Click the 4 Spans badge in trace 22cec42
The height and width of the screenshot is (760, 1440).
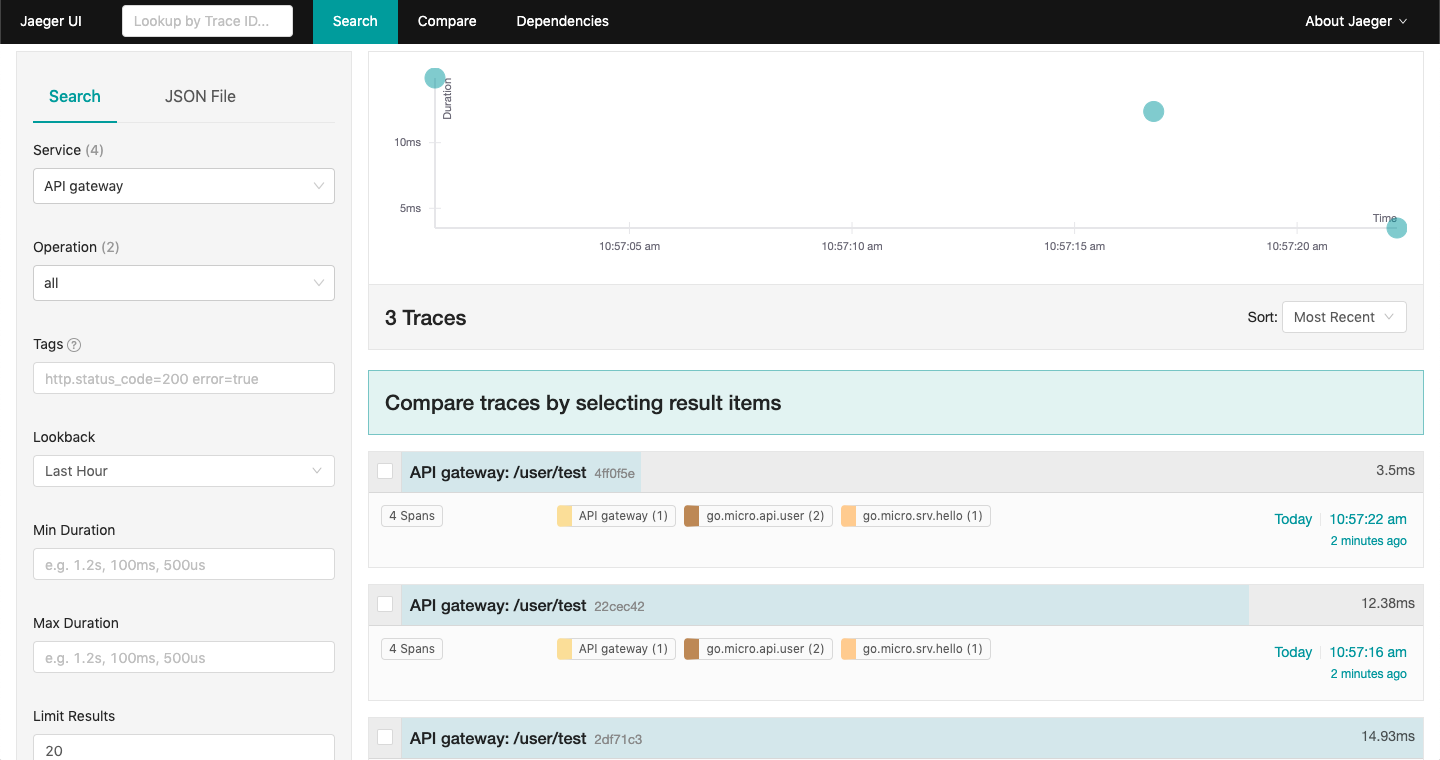point(412,649)
